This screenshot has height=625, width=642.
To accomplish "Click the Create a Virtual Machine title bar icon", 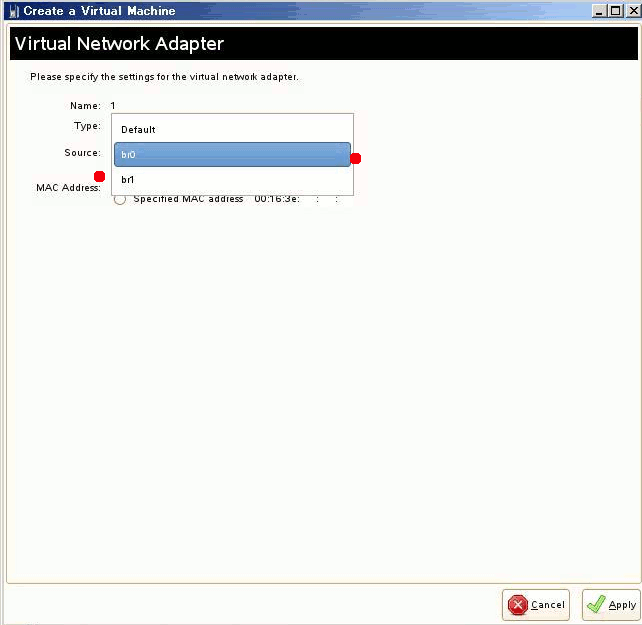I will click(14, 11).
